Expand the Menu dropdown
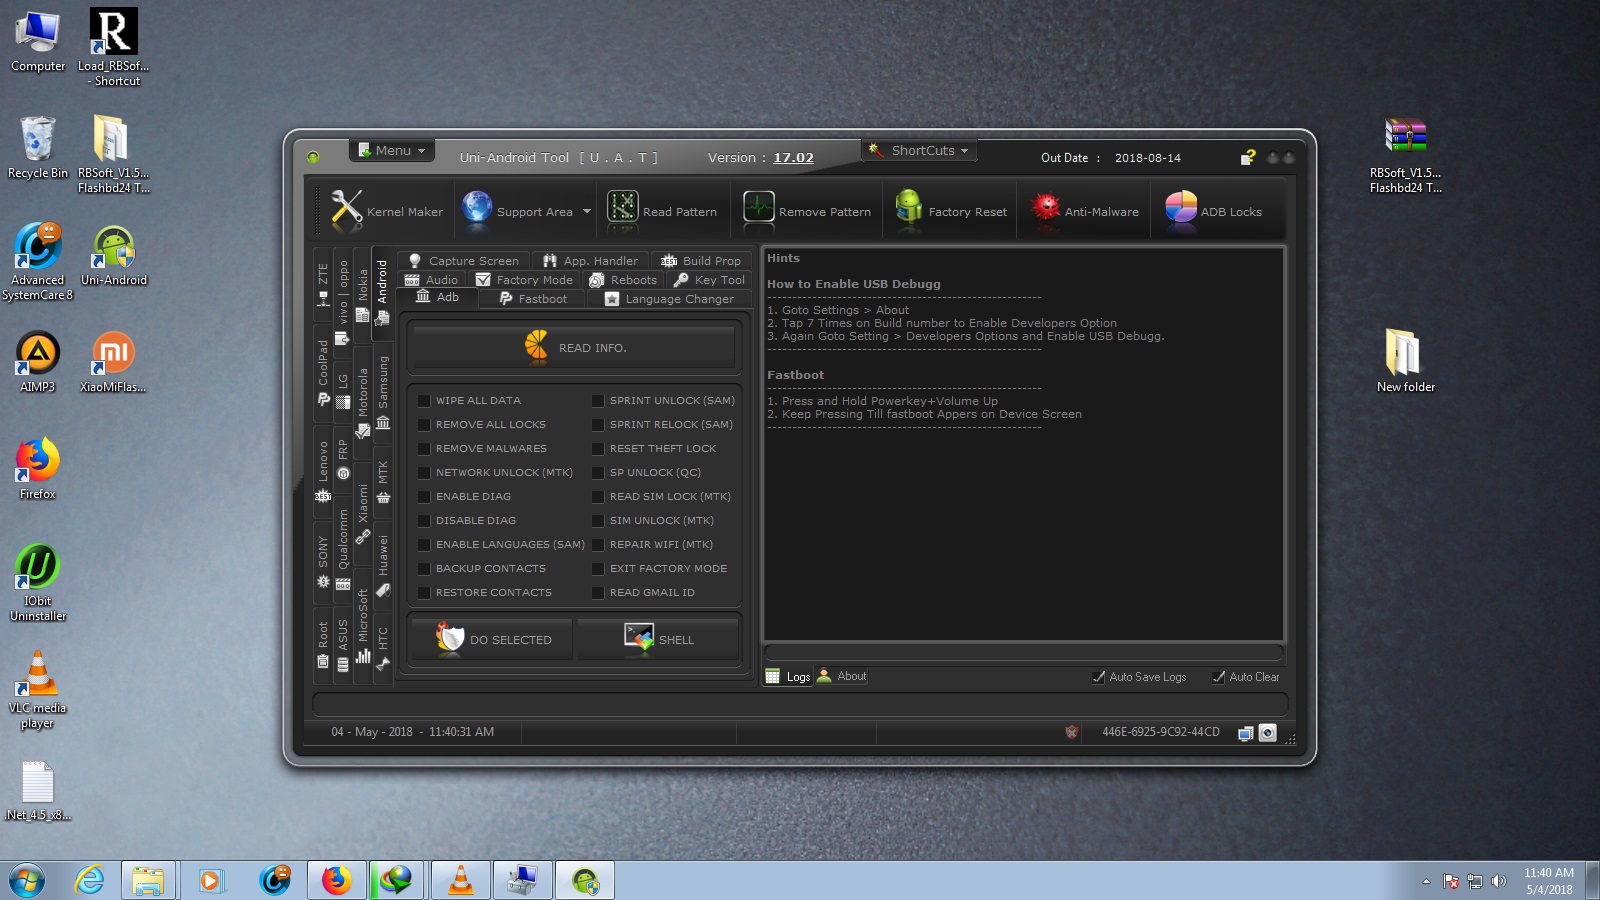Screen dimensions: 1600x900 point(392,150)
